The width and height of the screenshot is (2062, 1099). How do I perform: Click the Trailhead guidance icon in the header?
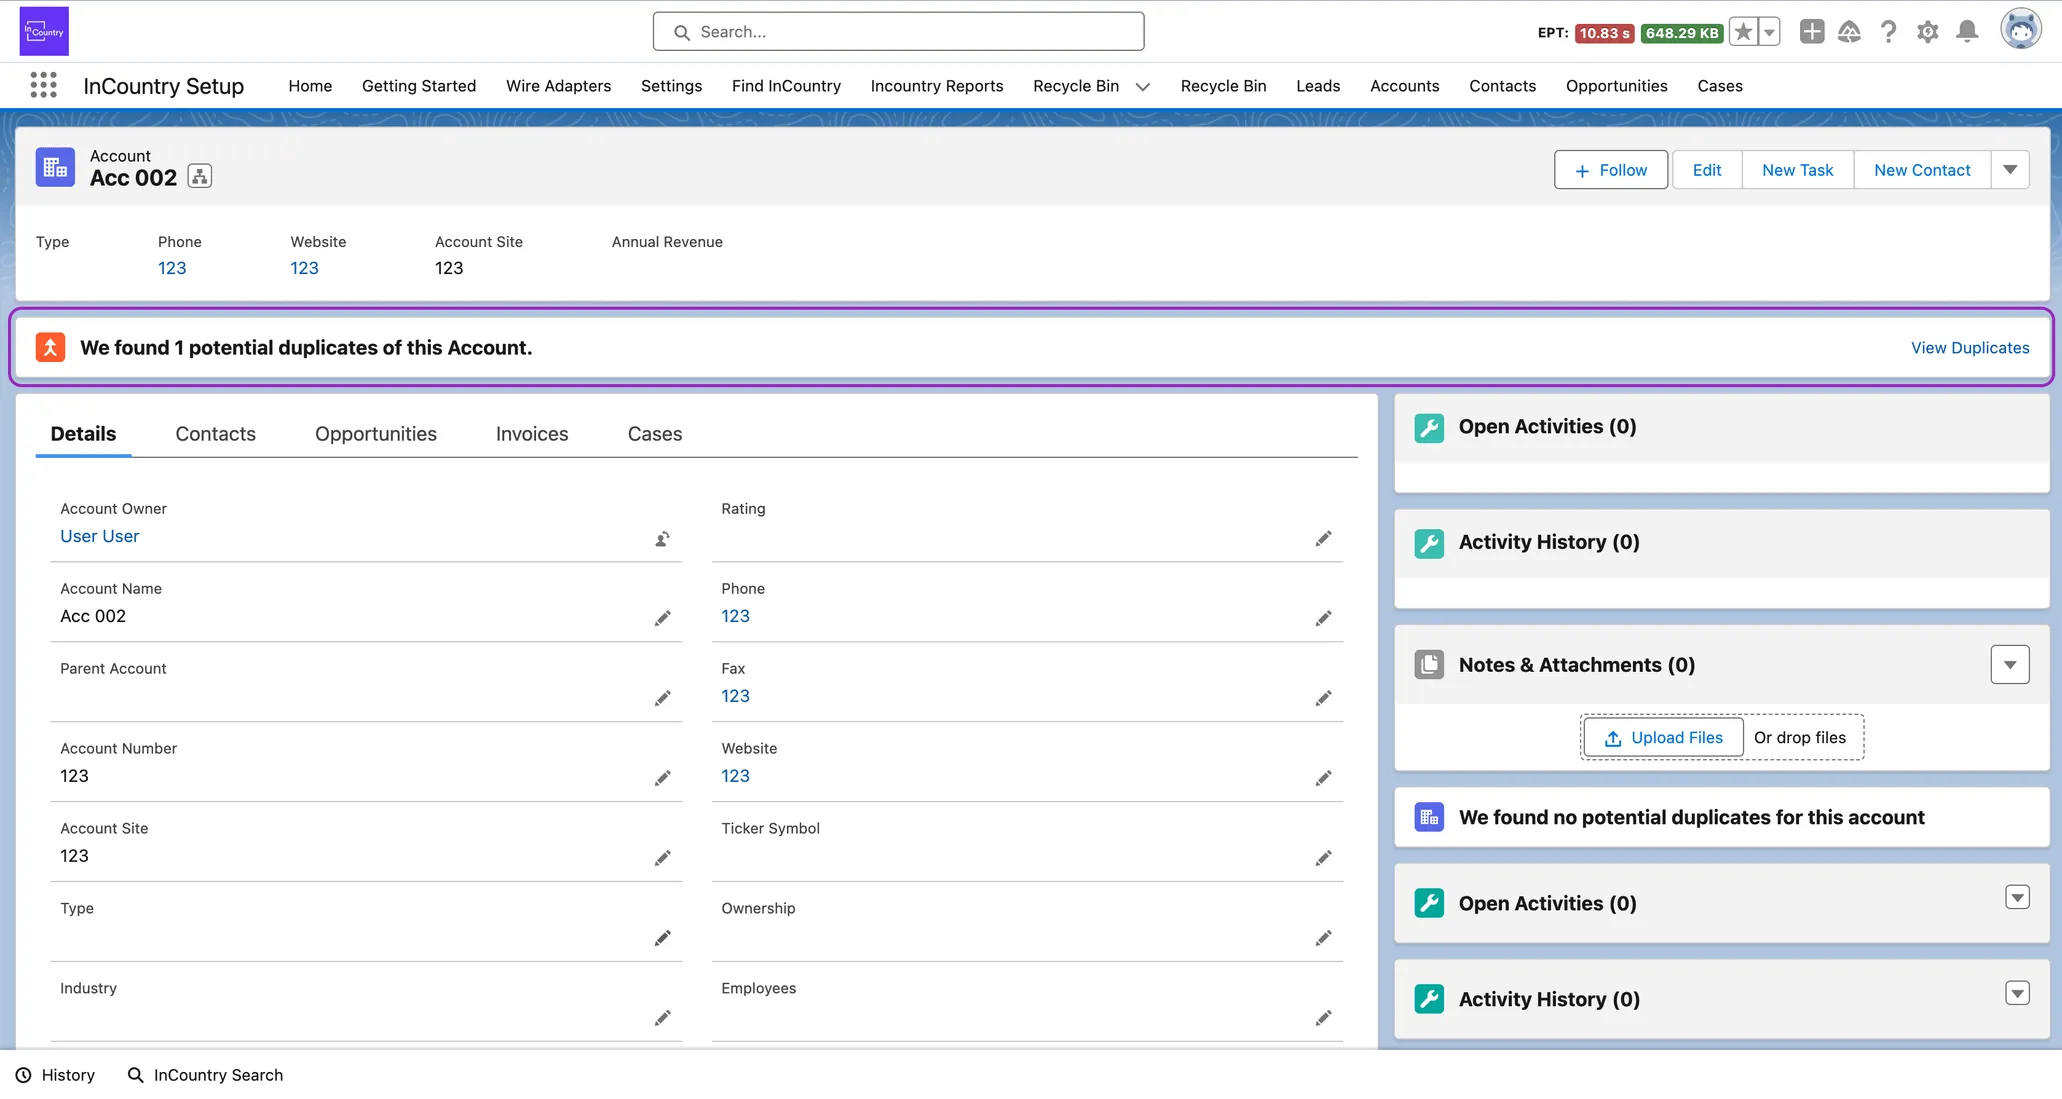coord(1849,32)
